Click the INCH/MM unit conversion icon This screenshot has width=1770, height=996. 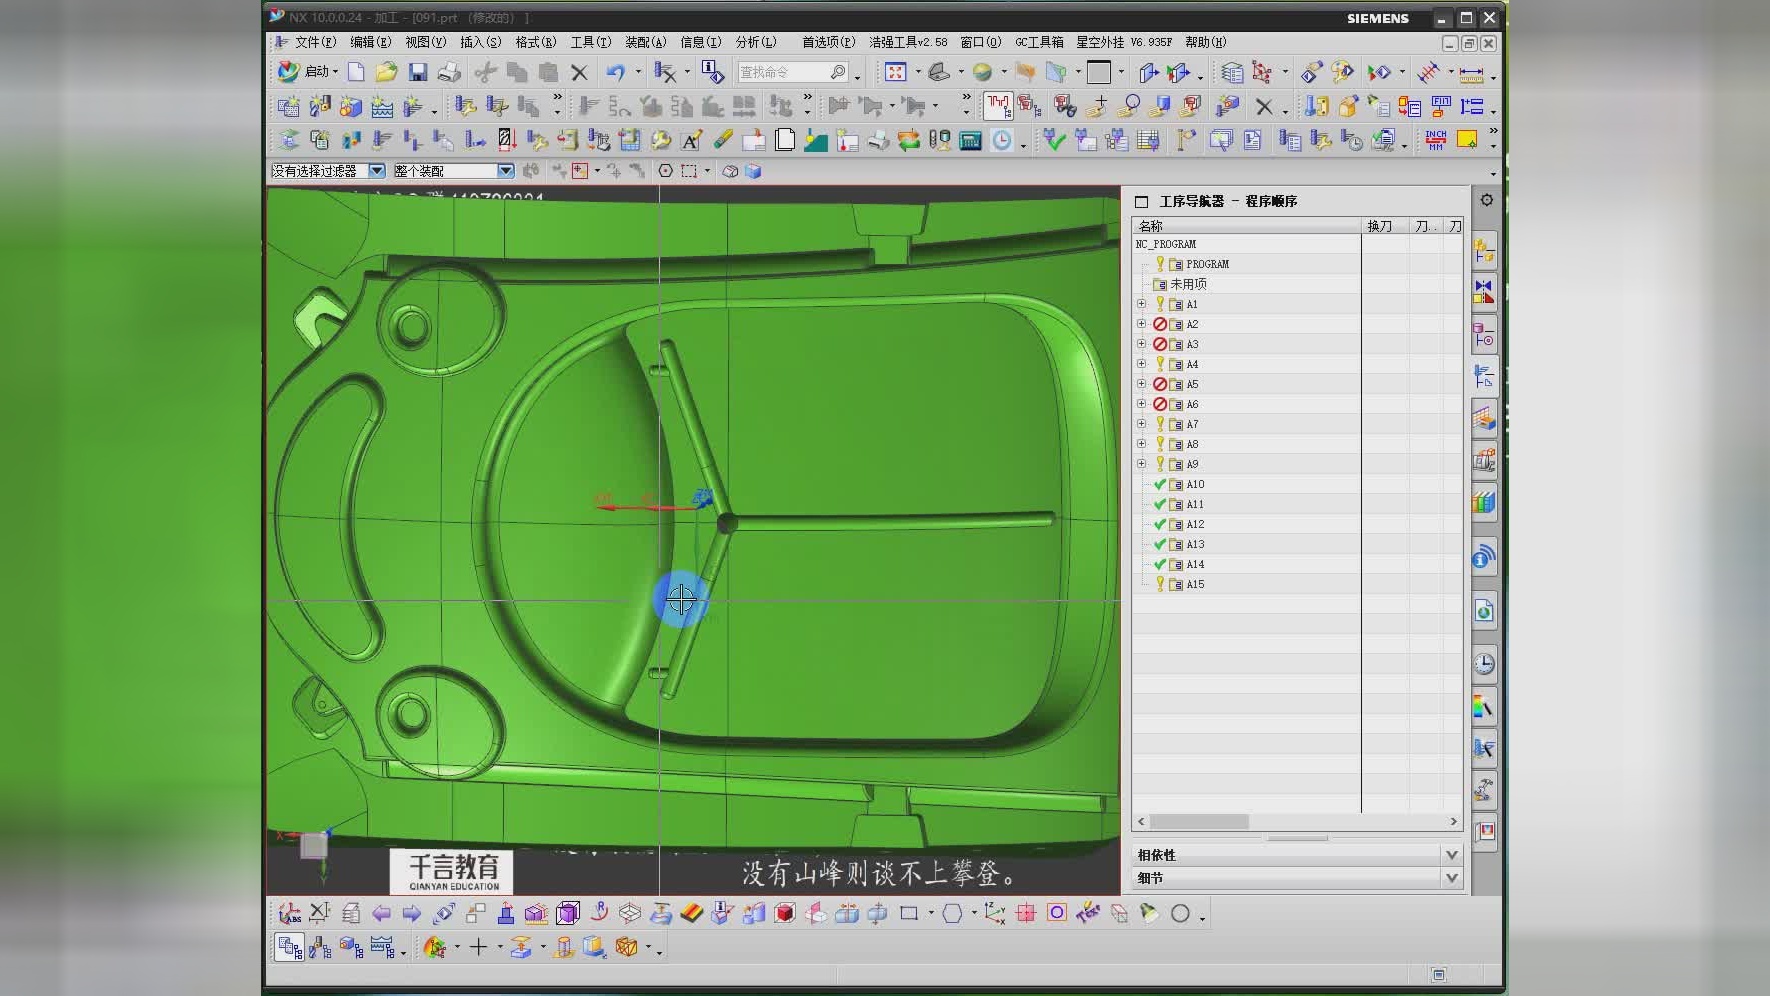pos(1436,140)
